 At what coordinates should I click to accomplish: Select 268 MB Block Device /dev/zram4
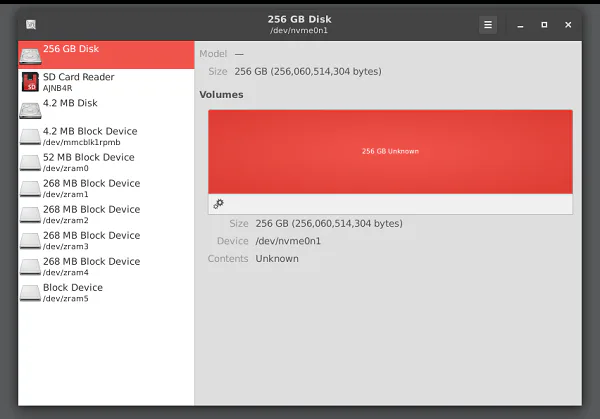pos(106,266)
